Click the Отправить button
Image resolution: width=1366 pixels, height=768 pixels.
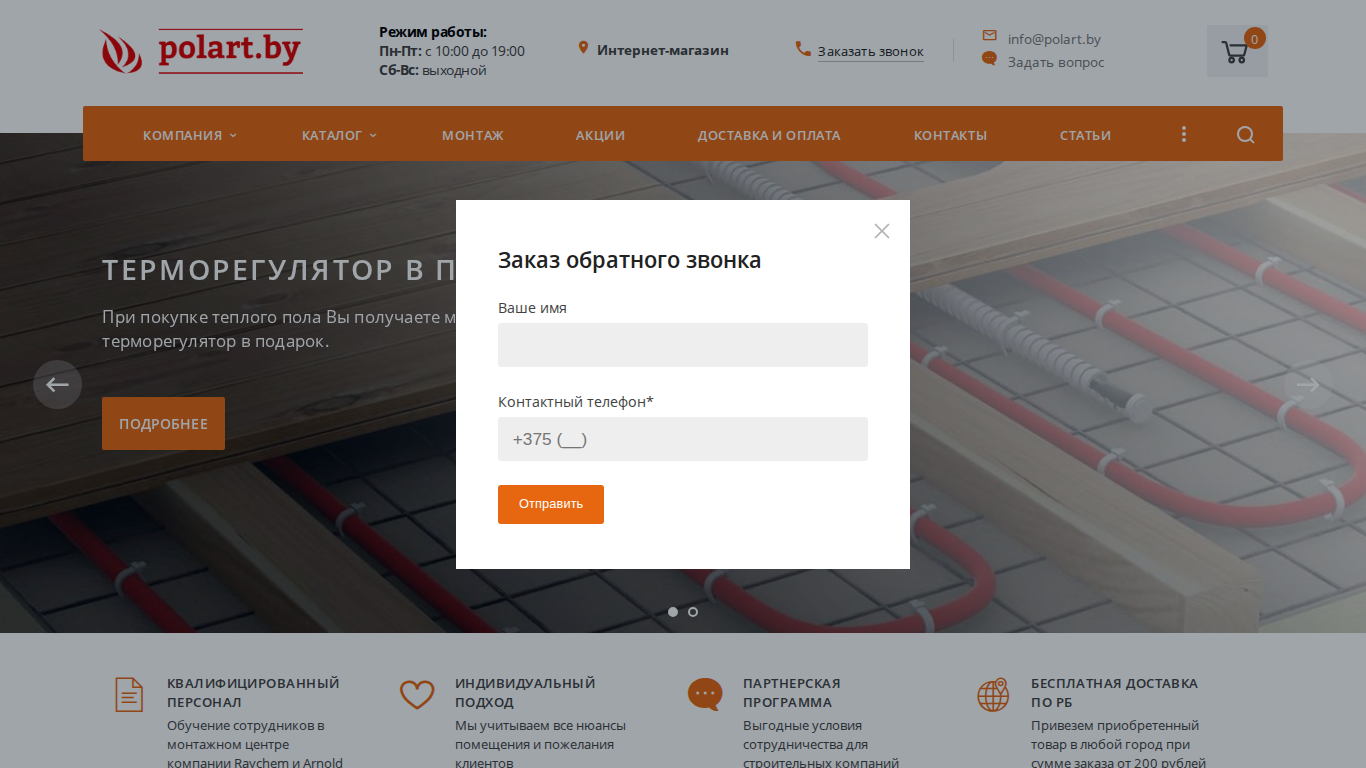551,504
